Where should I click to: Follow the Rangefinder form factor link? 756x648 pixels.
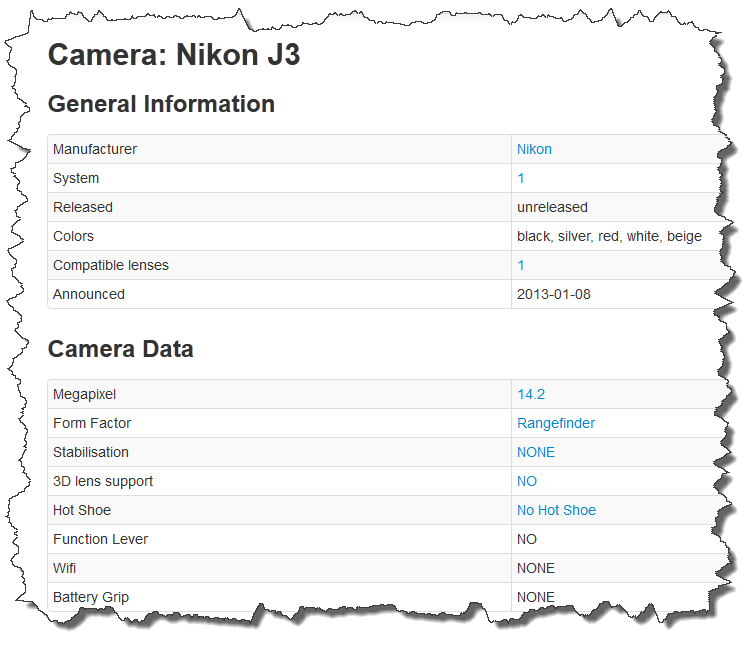(x=556, y=423)
